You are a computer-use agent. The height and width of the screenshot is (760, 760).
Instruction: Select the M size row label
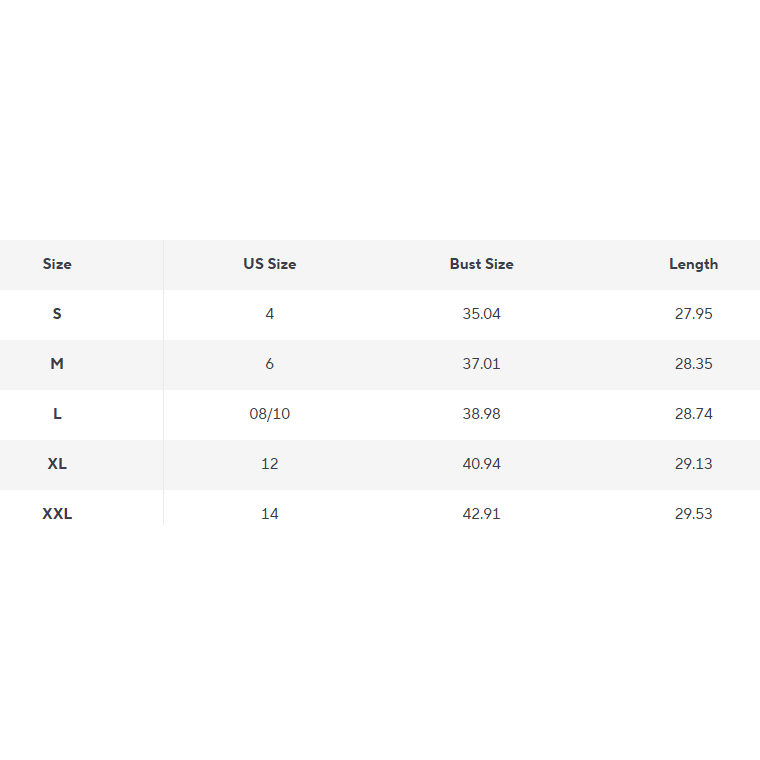[57, 364]
